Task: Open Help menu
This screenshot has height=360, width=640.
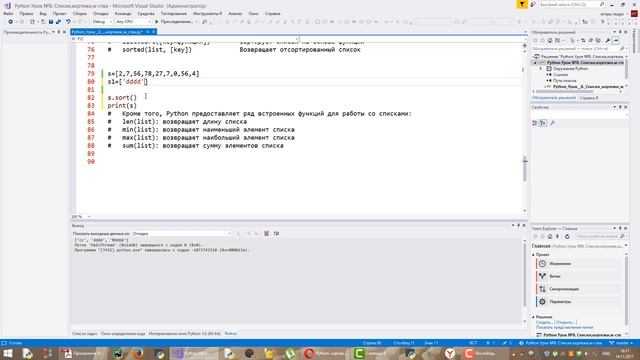Action: point(272,13)
